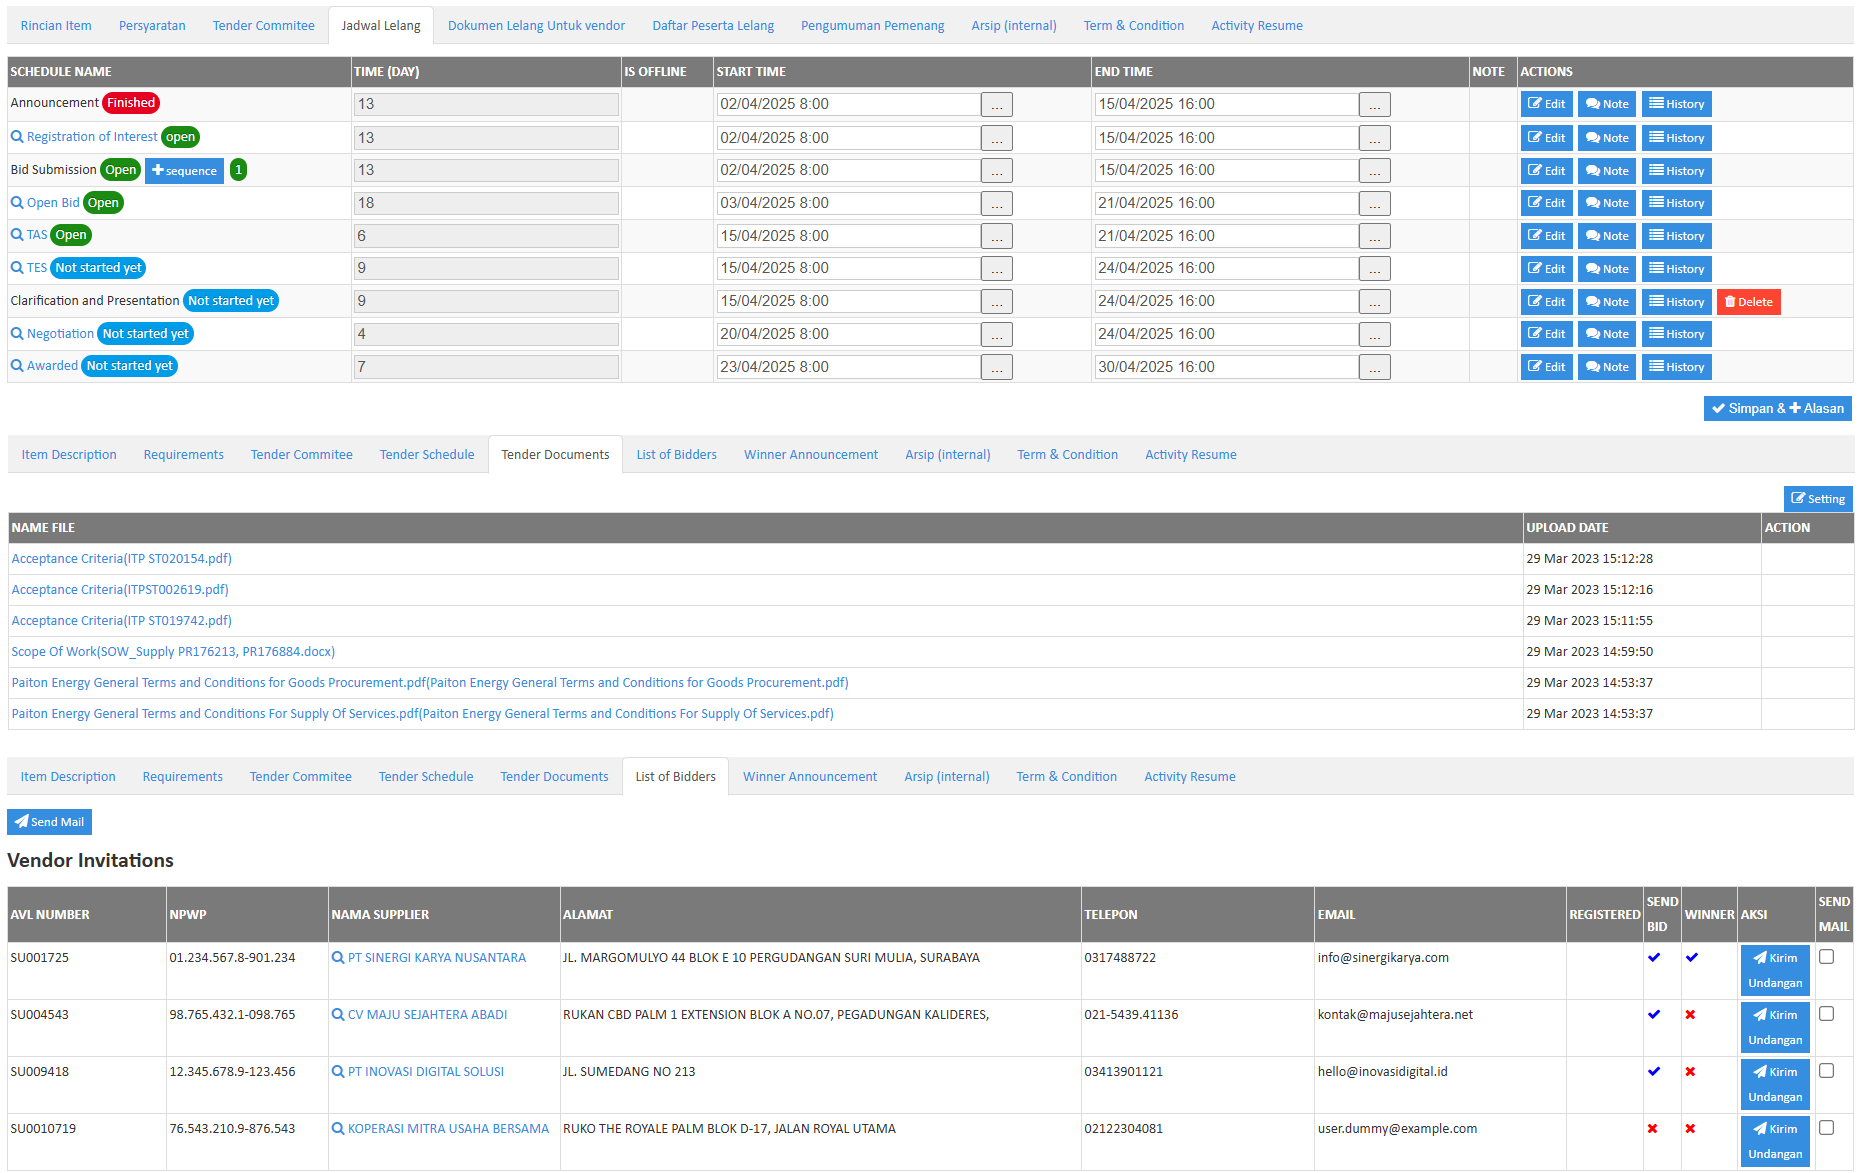Delete the Clarification and Presentation schedule
Image resolution: width=1860 pixels, height=1173 pixels.
(x=1748, y=301)
